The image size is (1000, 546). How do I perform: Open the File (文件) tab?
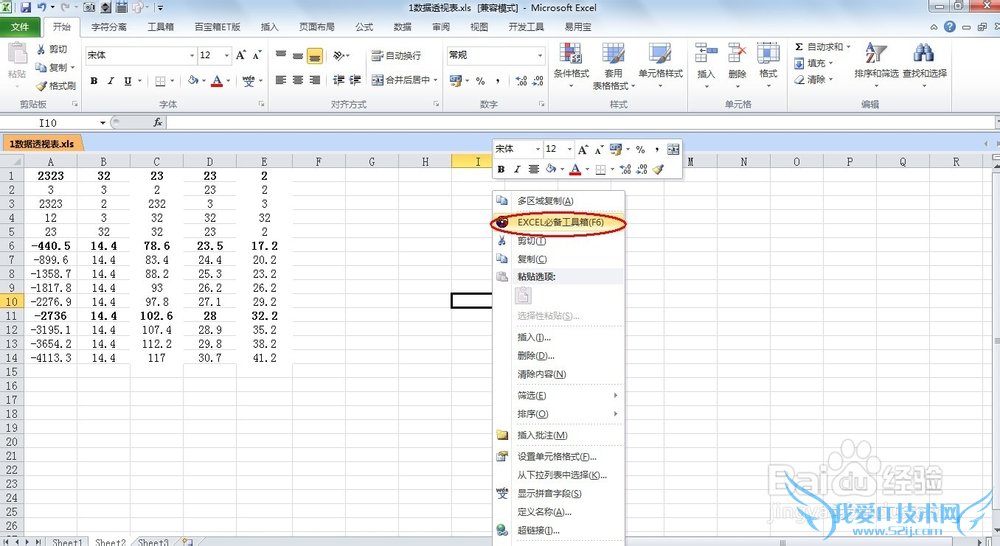[x=20, y=27]
